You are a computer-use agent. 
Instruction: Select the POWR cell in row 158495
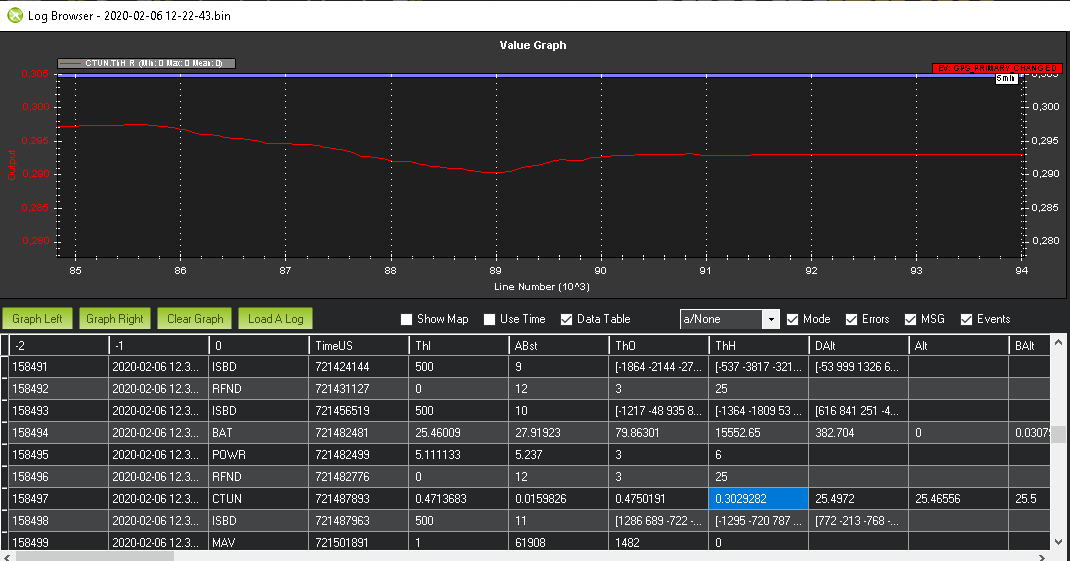coord(259,455)
